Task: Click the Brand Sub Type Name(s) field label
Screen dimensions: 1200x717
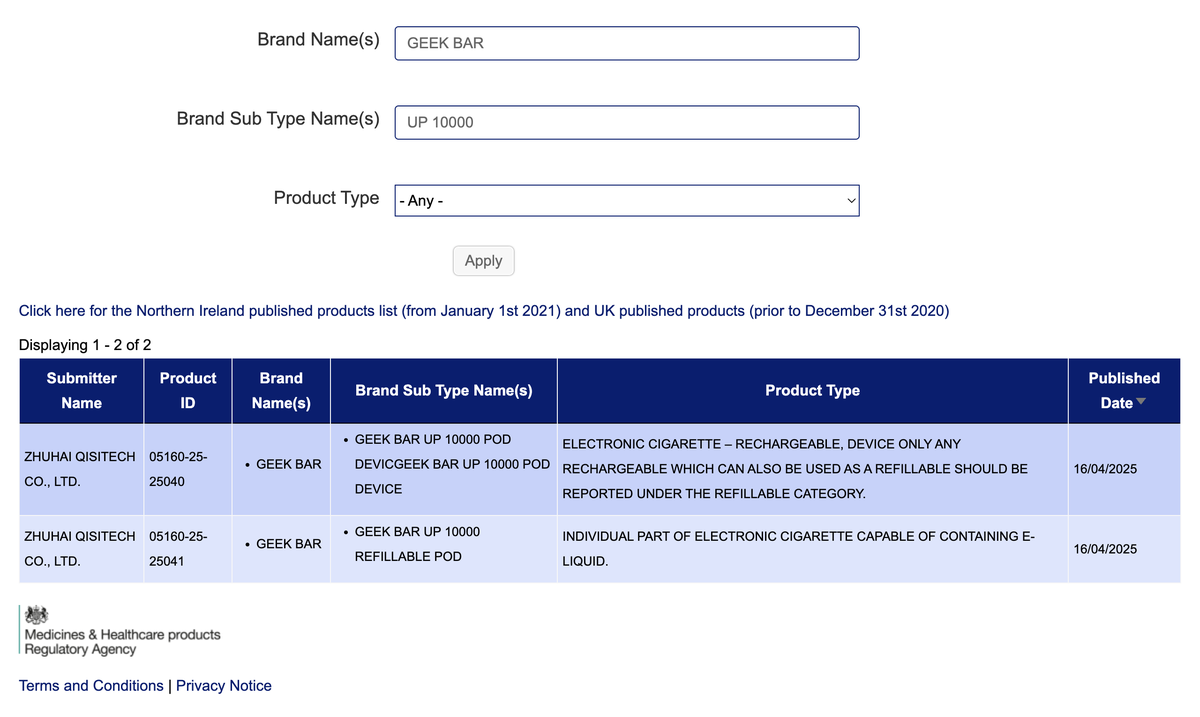Action: 278,119
